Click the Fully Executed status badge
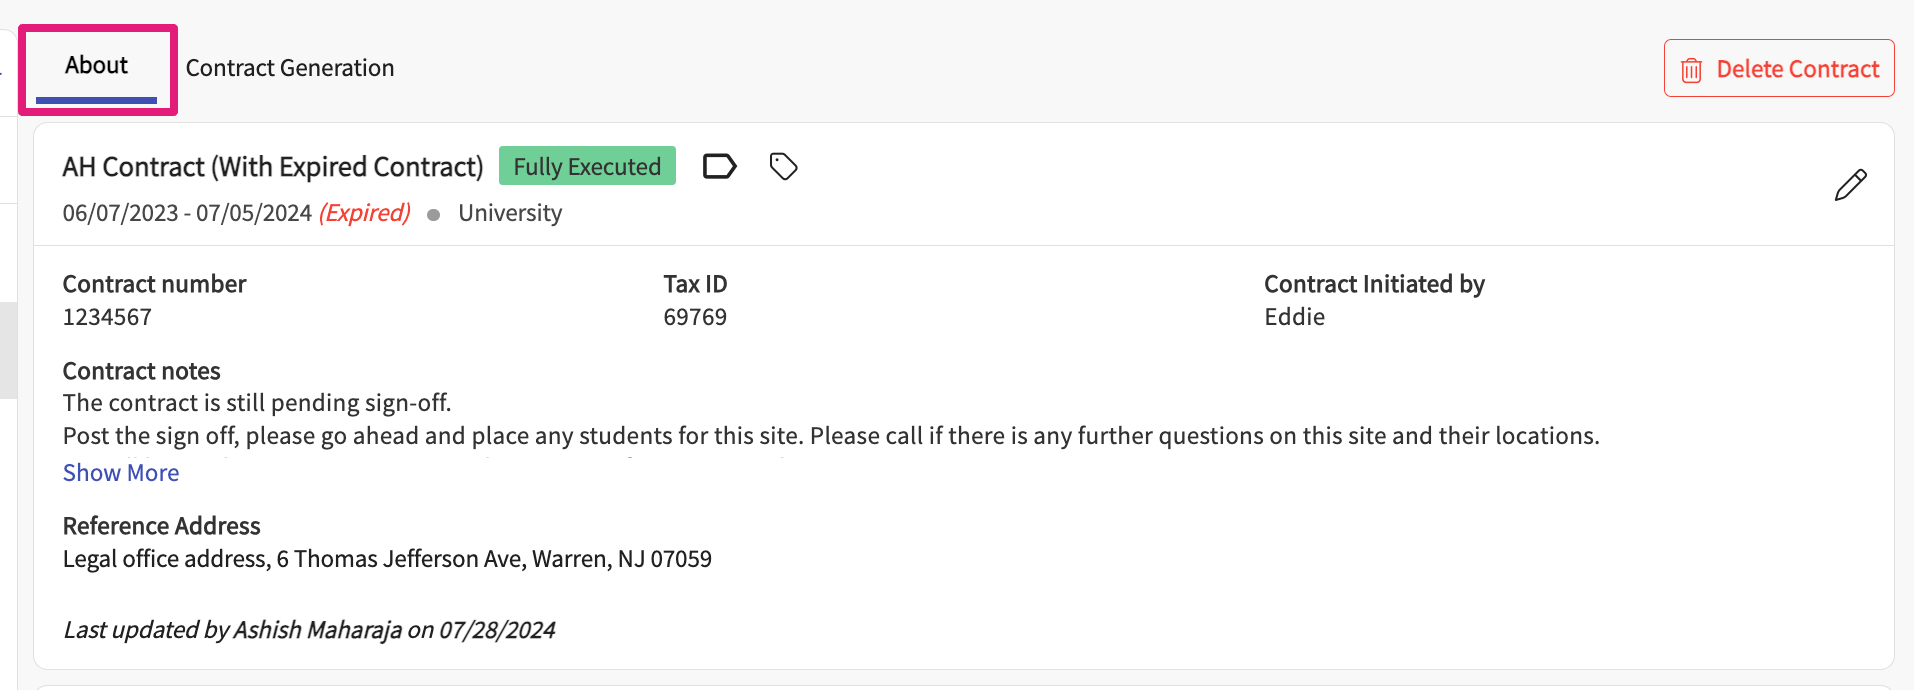The height and width of the screenshot is (690, 1914). click(587, 166)
